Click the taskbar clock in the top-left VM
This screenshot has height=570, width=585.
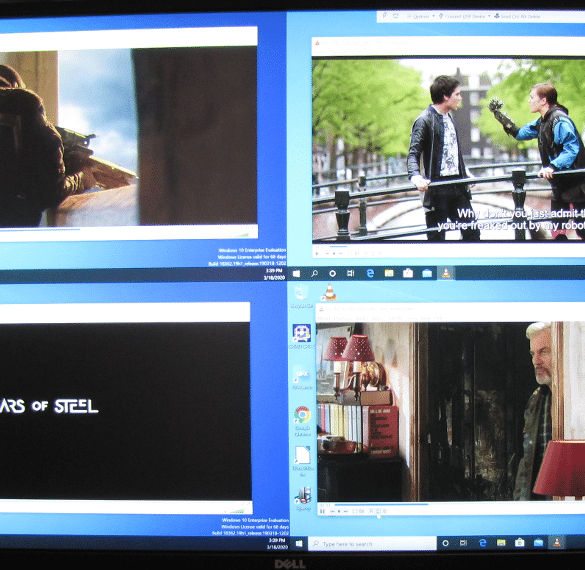point(275,274)
